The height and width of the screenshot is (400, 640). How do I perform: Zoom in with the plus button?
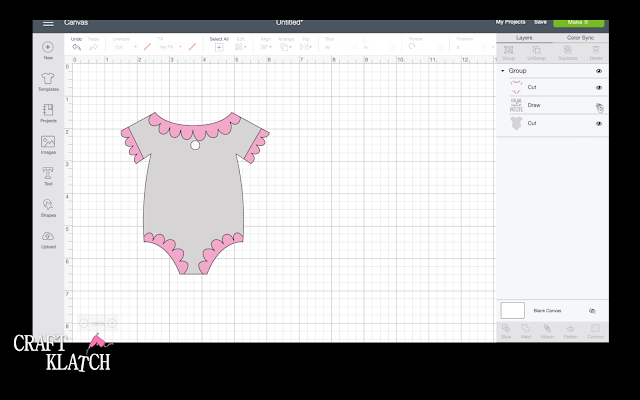point(112,323)
